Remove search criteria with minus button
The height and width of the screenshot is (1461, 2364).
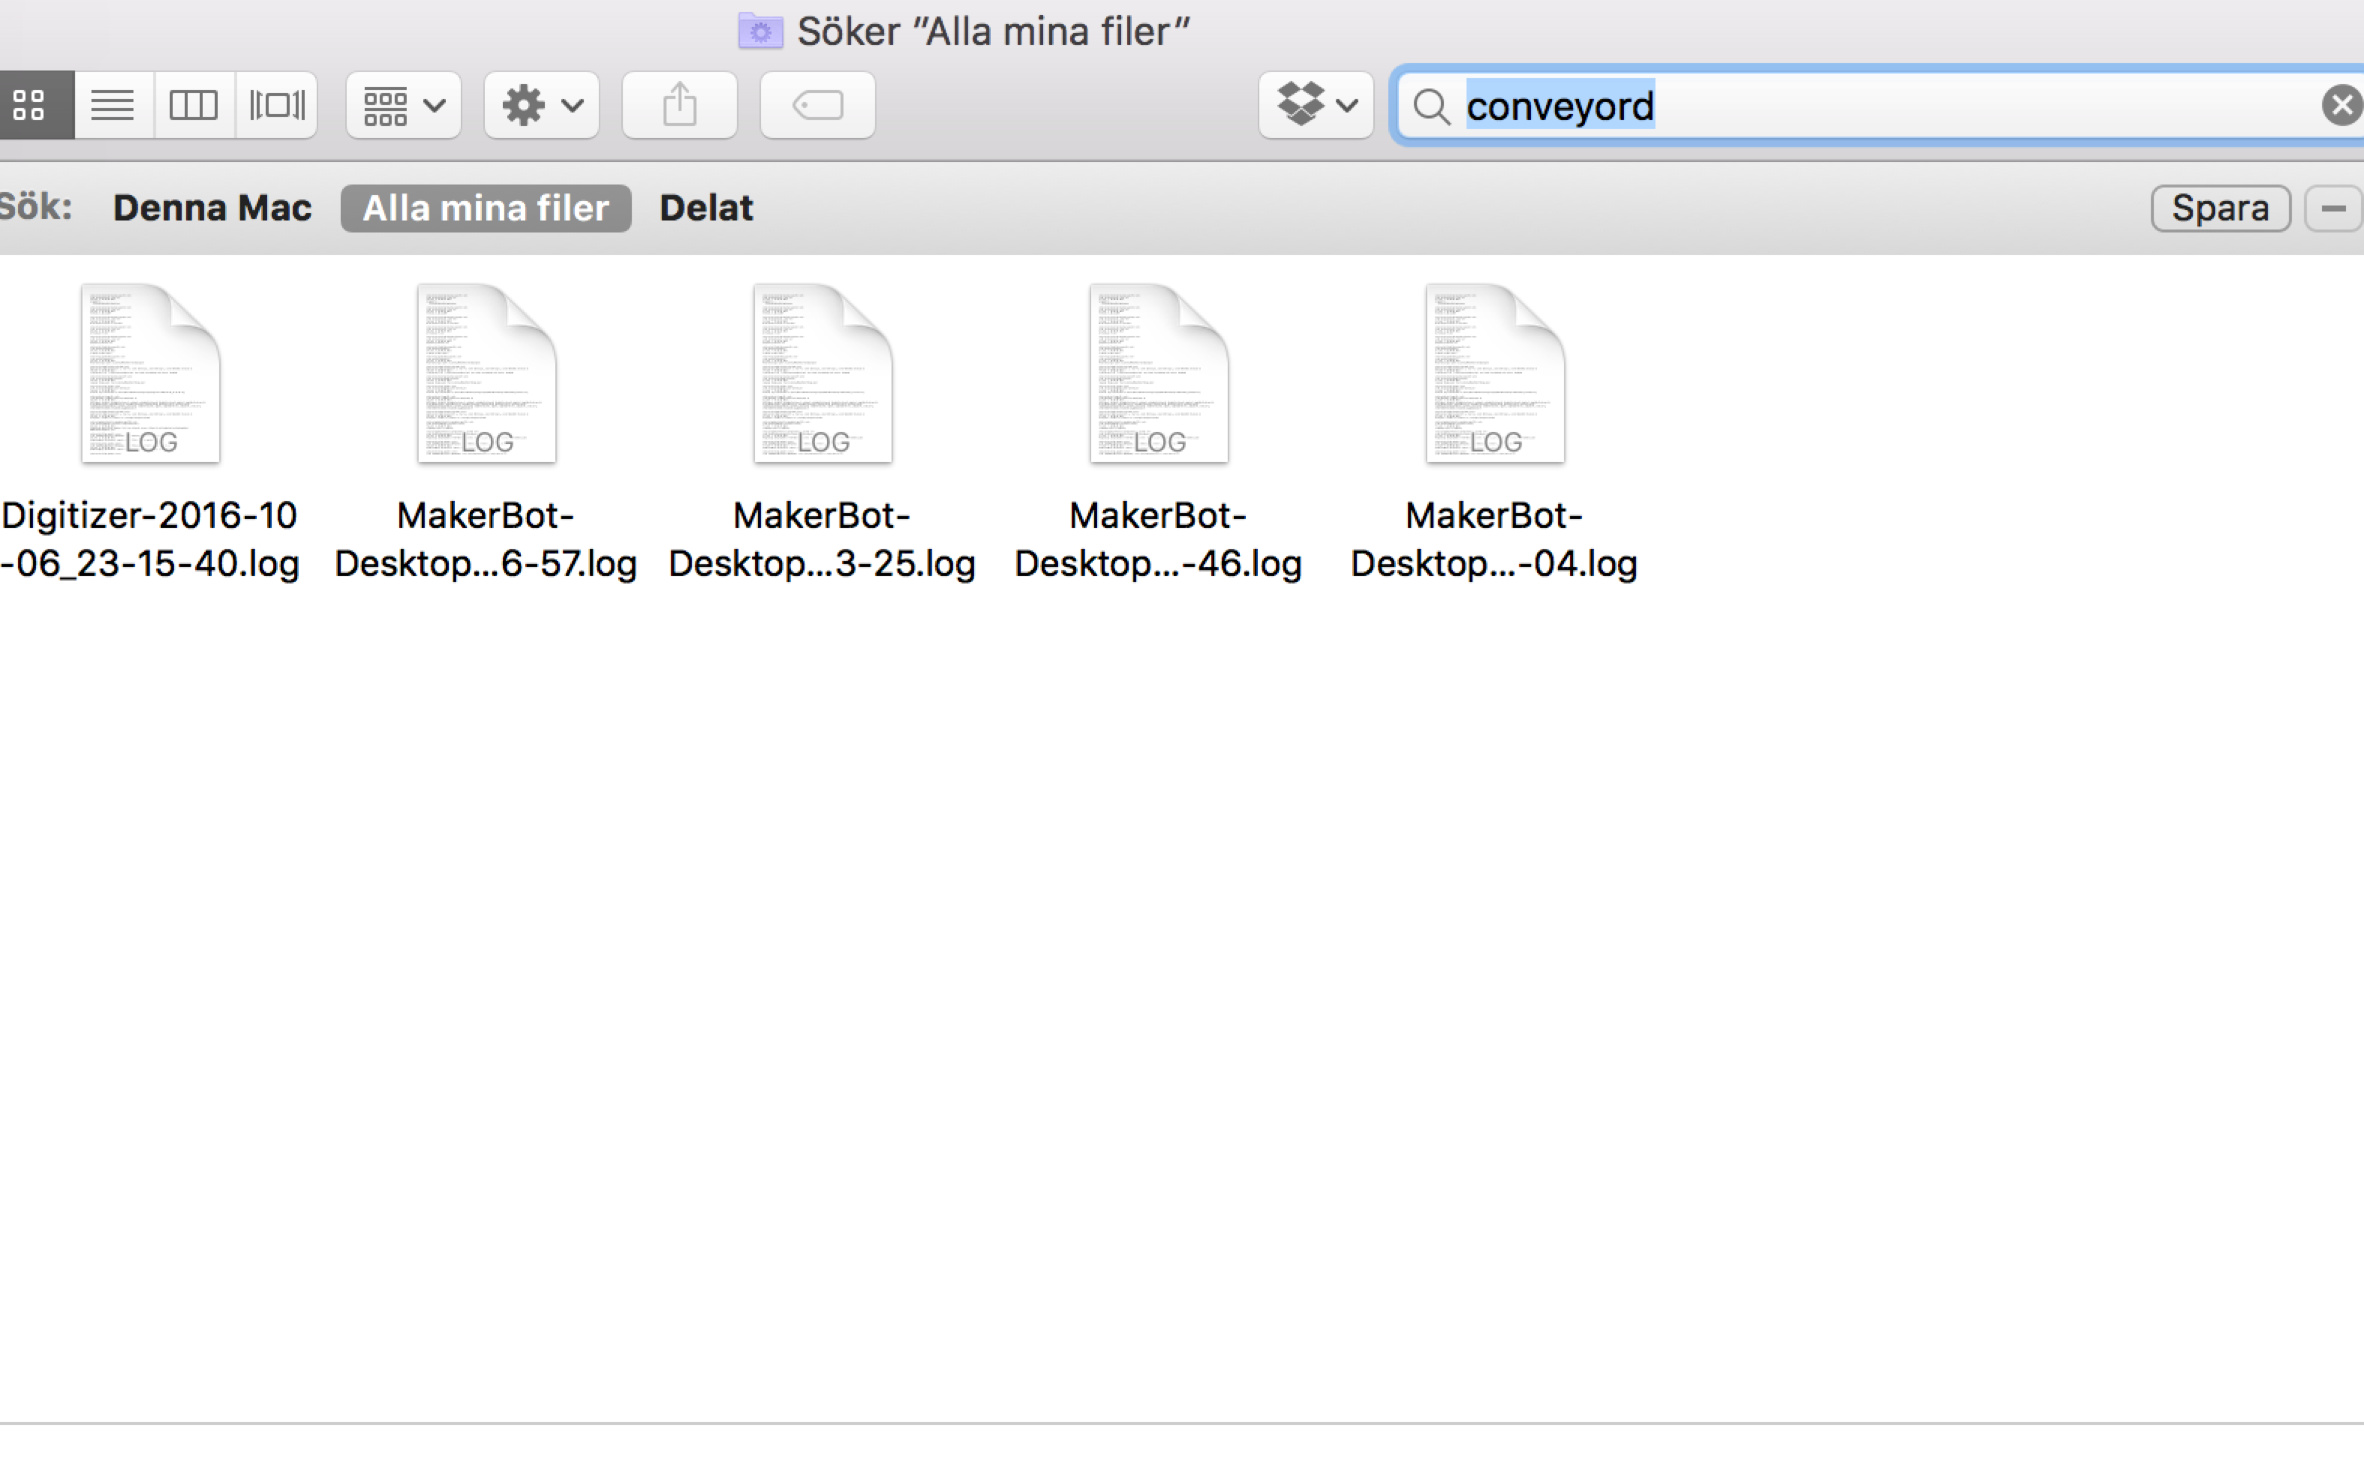point(2333,208)
